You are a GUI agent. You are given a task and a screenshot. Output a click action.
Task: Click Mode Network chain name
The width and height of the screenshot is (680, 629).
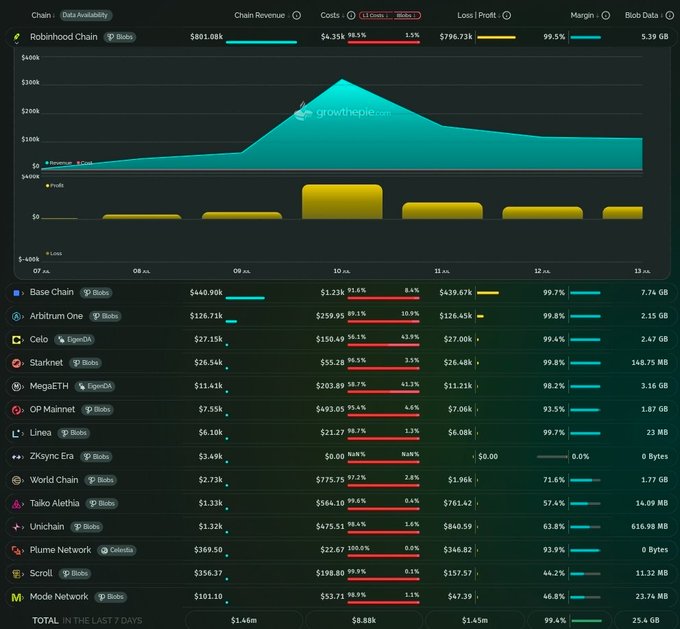[x=59, y=597]
